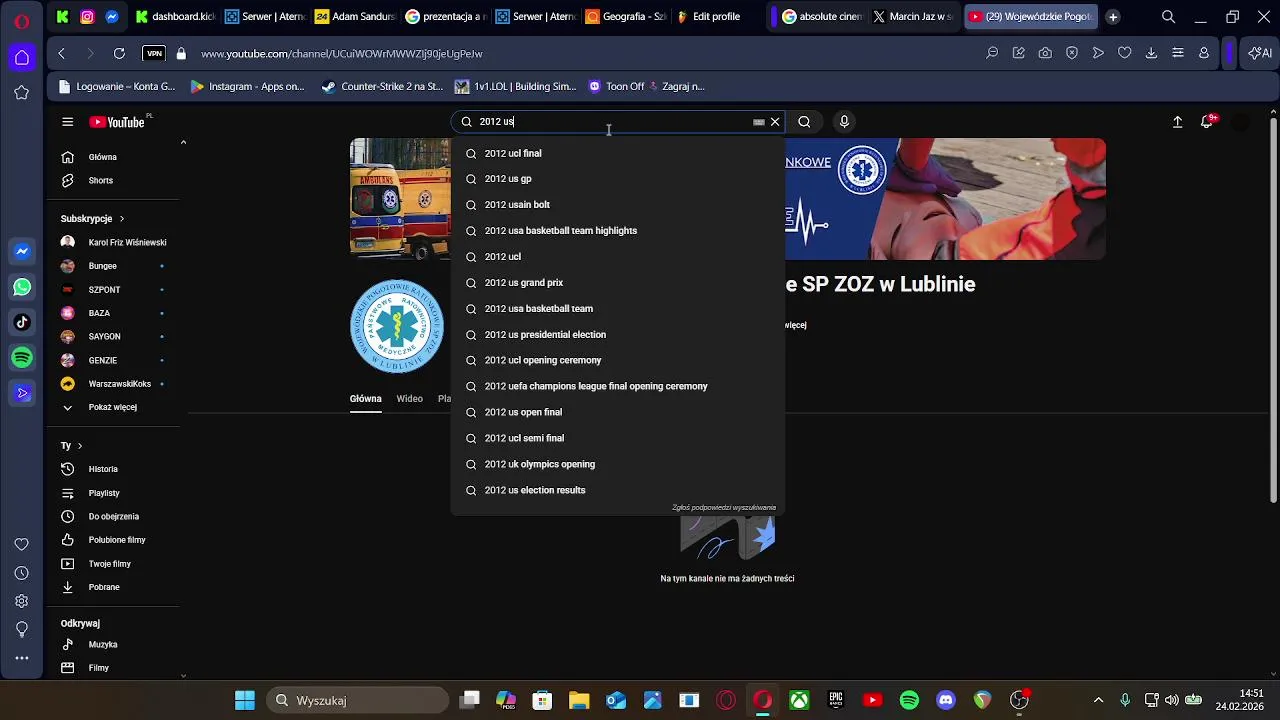This screenshot has height=720, width=1280.
Task: Open Opera profile account icon
Action: 1204,53
